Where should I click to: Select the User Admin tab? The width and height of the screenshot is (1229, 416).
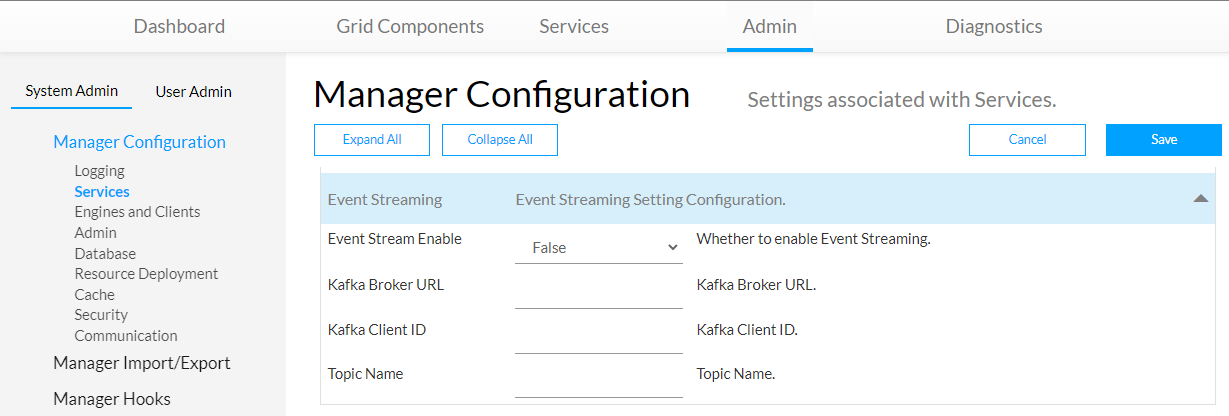coord(193,91)
